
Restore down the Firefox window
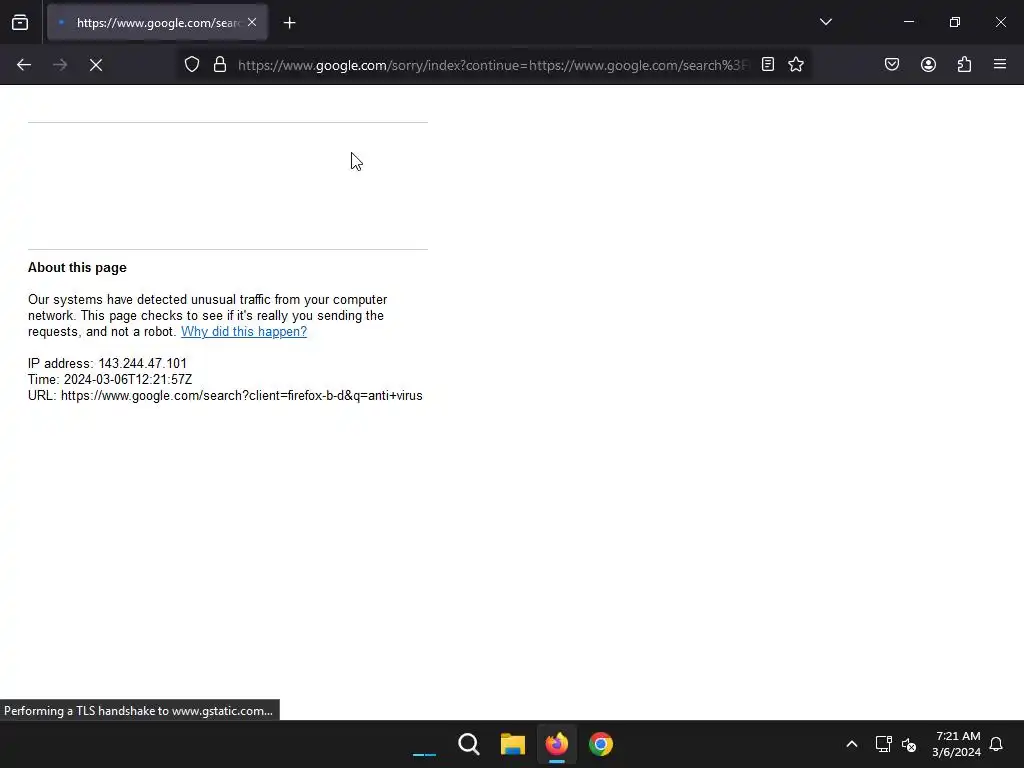click(x=955, y=22)
